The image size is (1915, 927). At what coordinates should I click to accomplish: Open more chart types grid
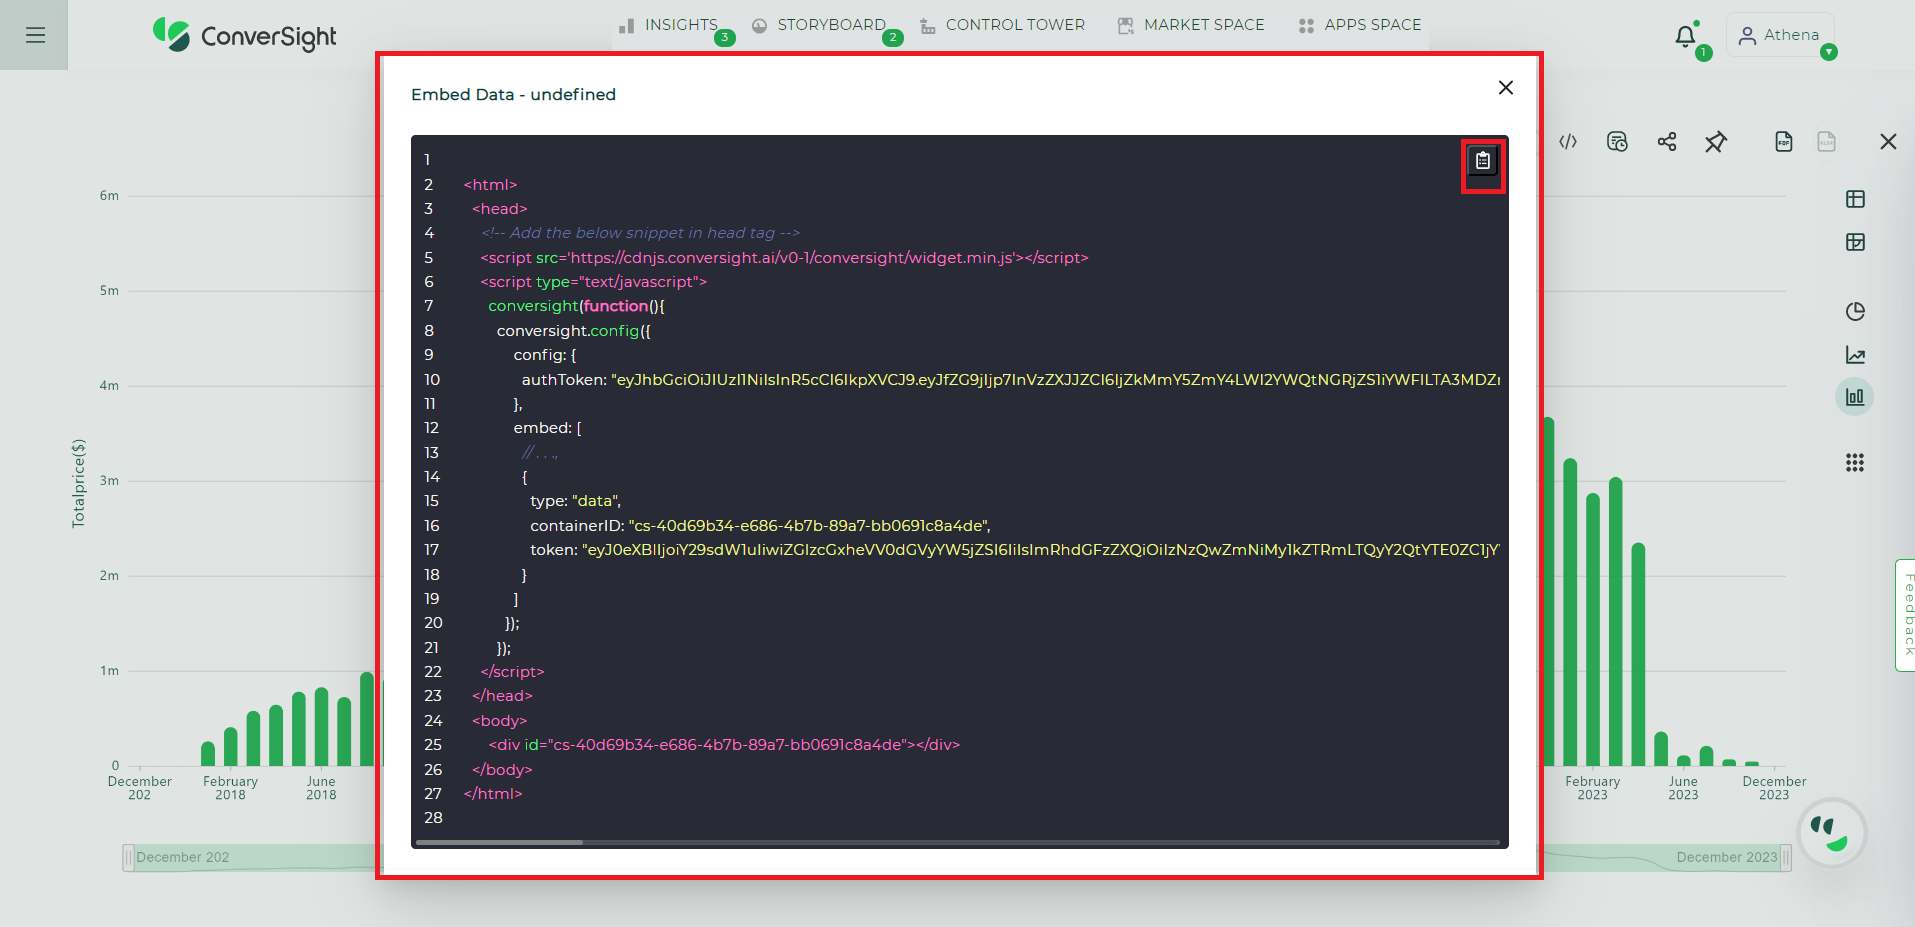tap(1855, 462)
